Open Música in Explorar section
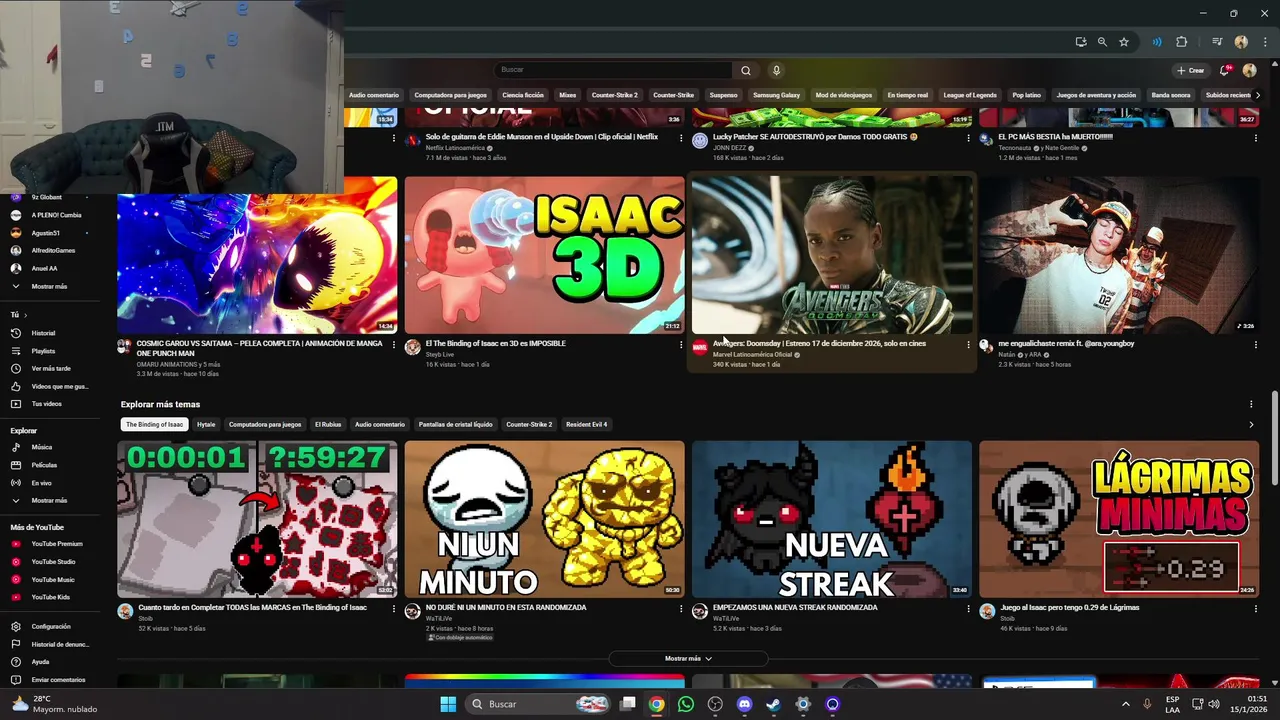 [x=41, y=447]
